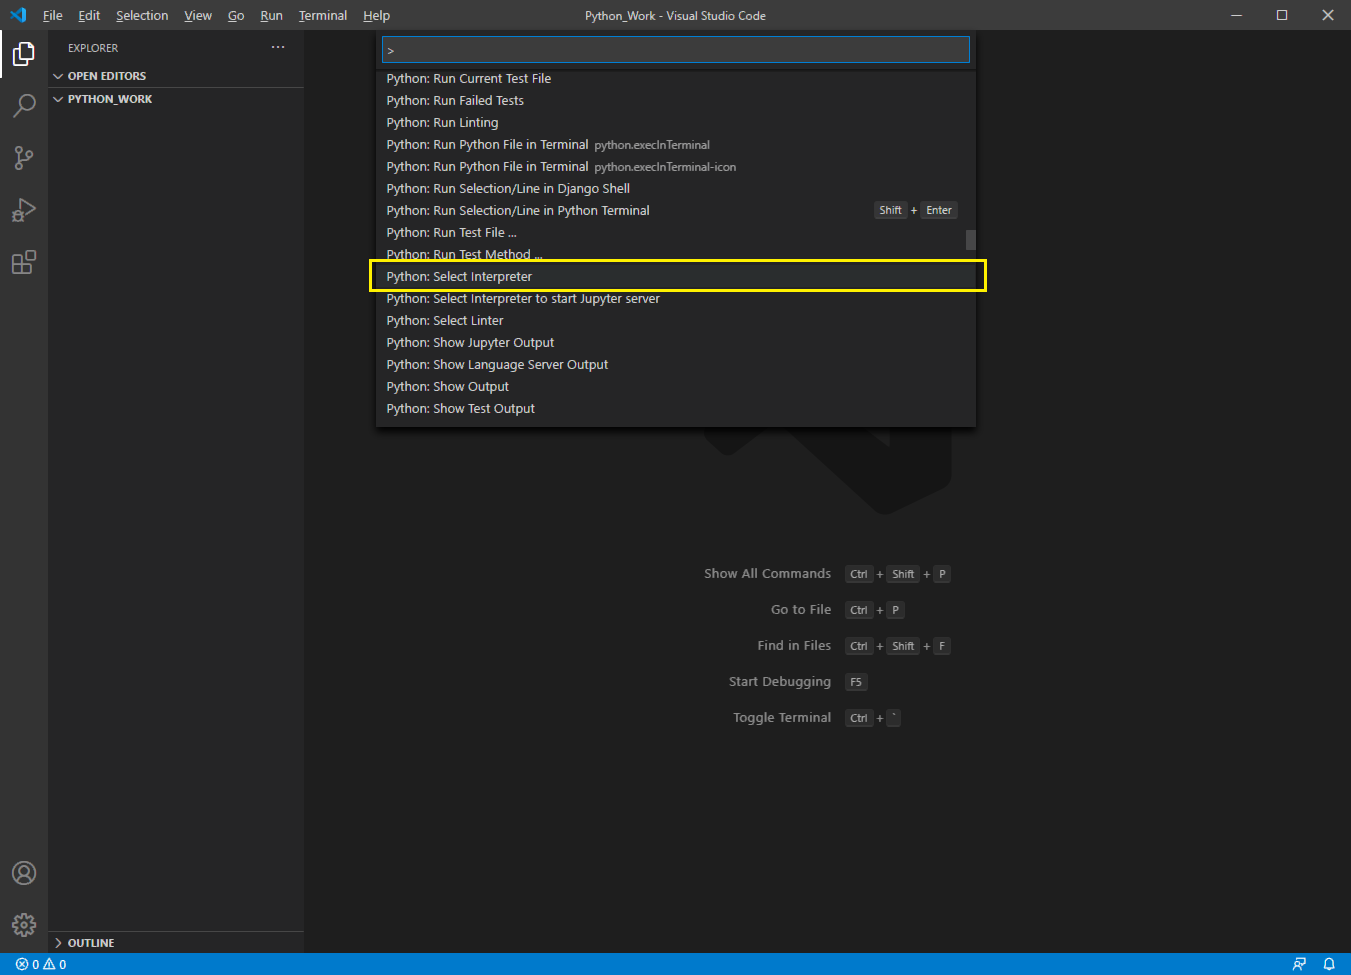
Task: Open notifications bell in status bar
Action: tap(1329, 964)
